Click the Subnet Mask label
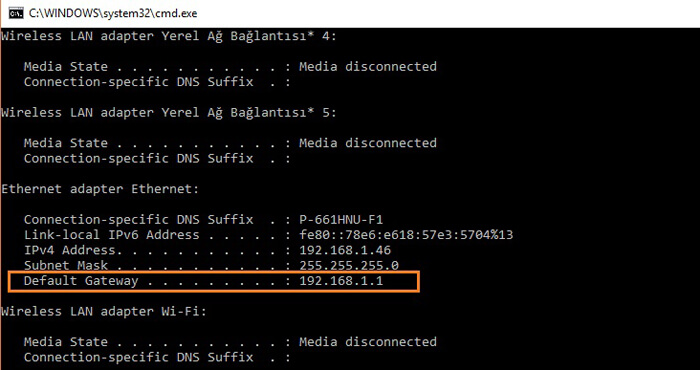 pyautogui.click(x=66, y=266)
